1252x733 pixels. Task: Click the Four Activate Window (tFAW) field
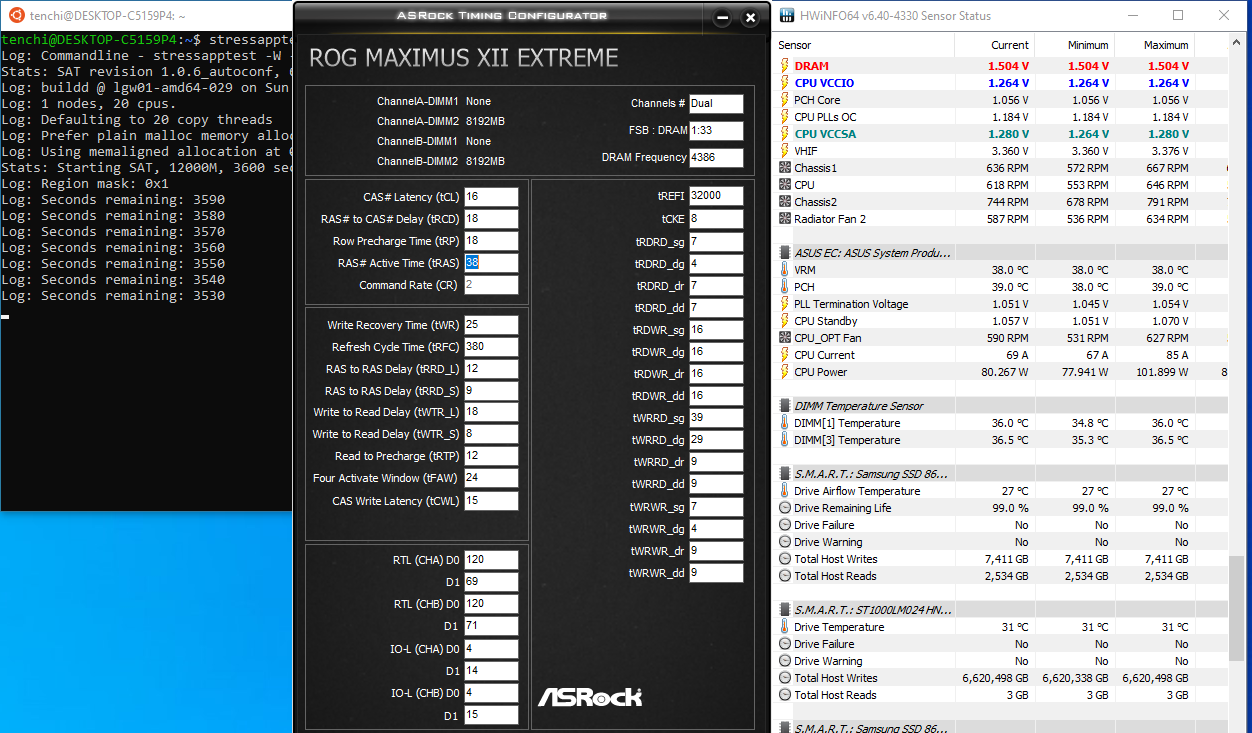491,478
